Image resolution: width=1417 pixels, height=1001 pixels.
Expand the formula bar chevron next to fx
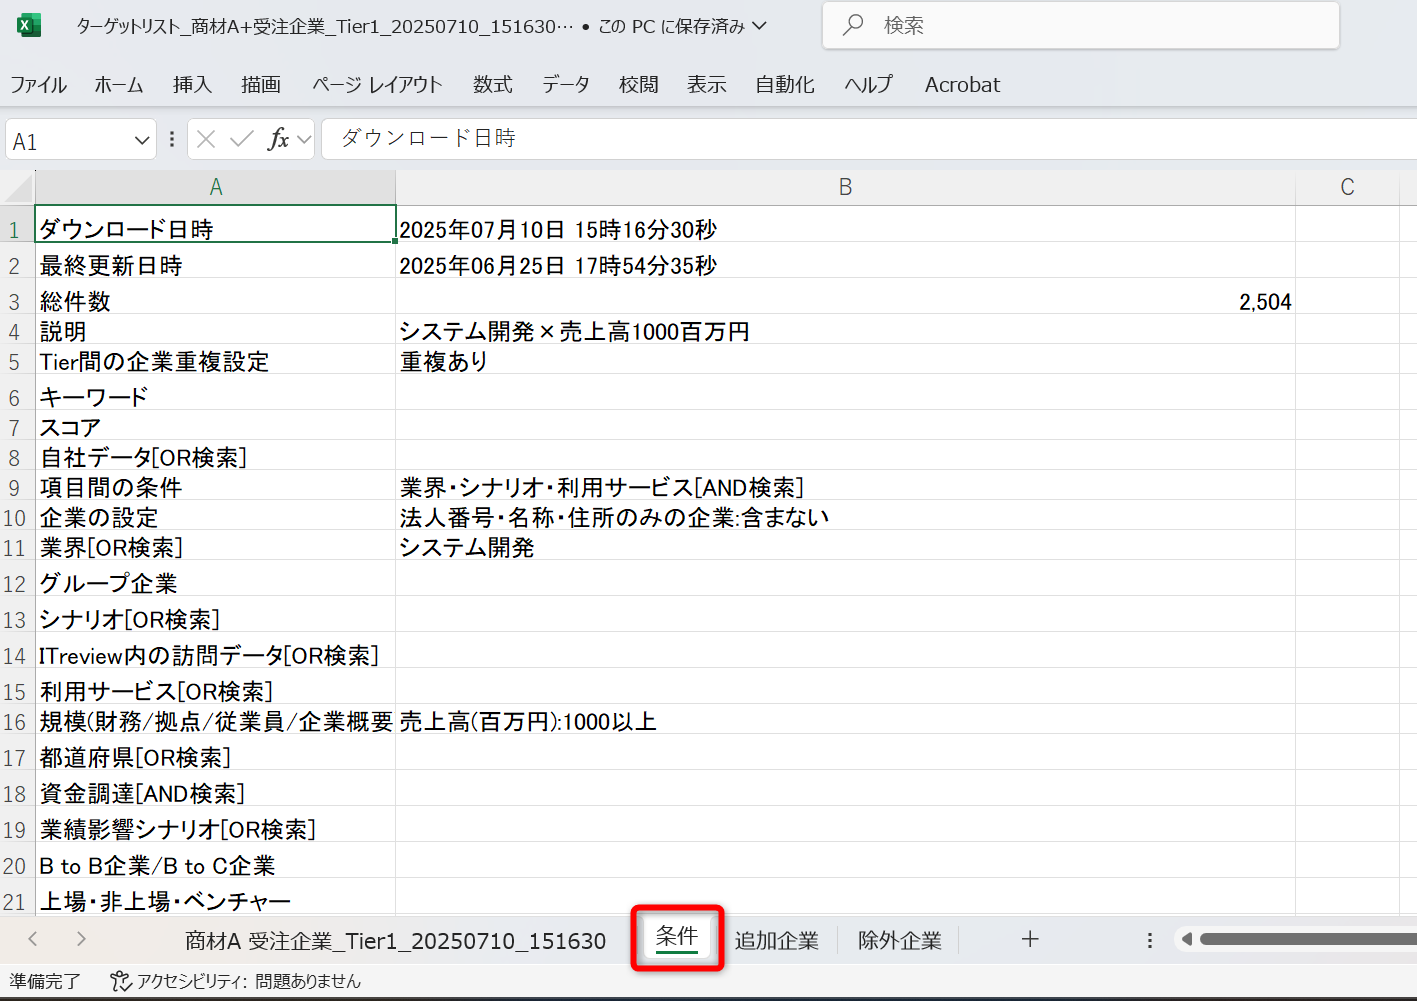pos(304,140)
